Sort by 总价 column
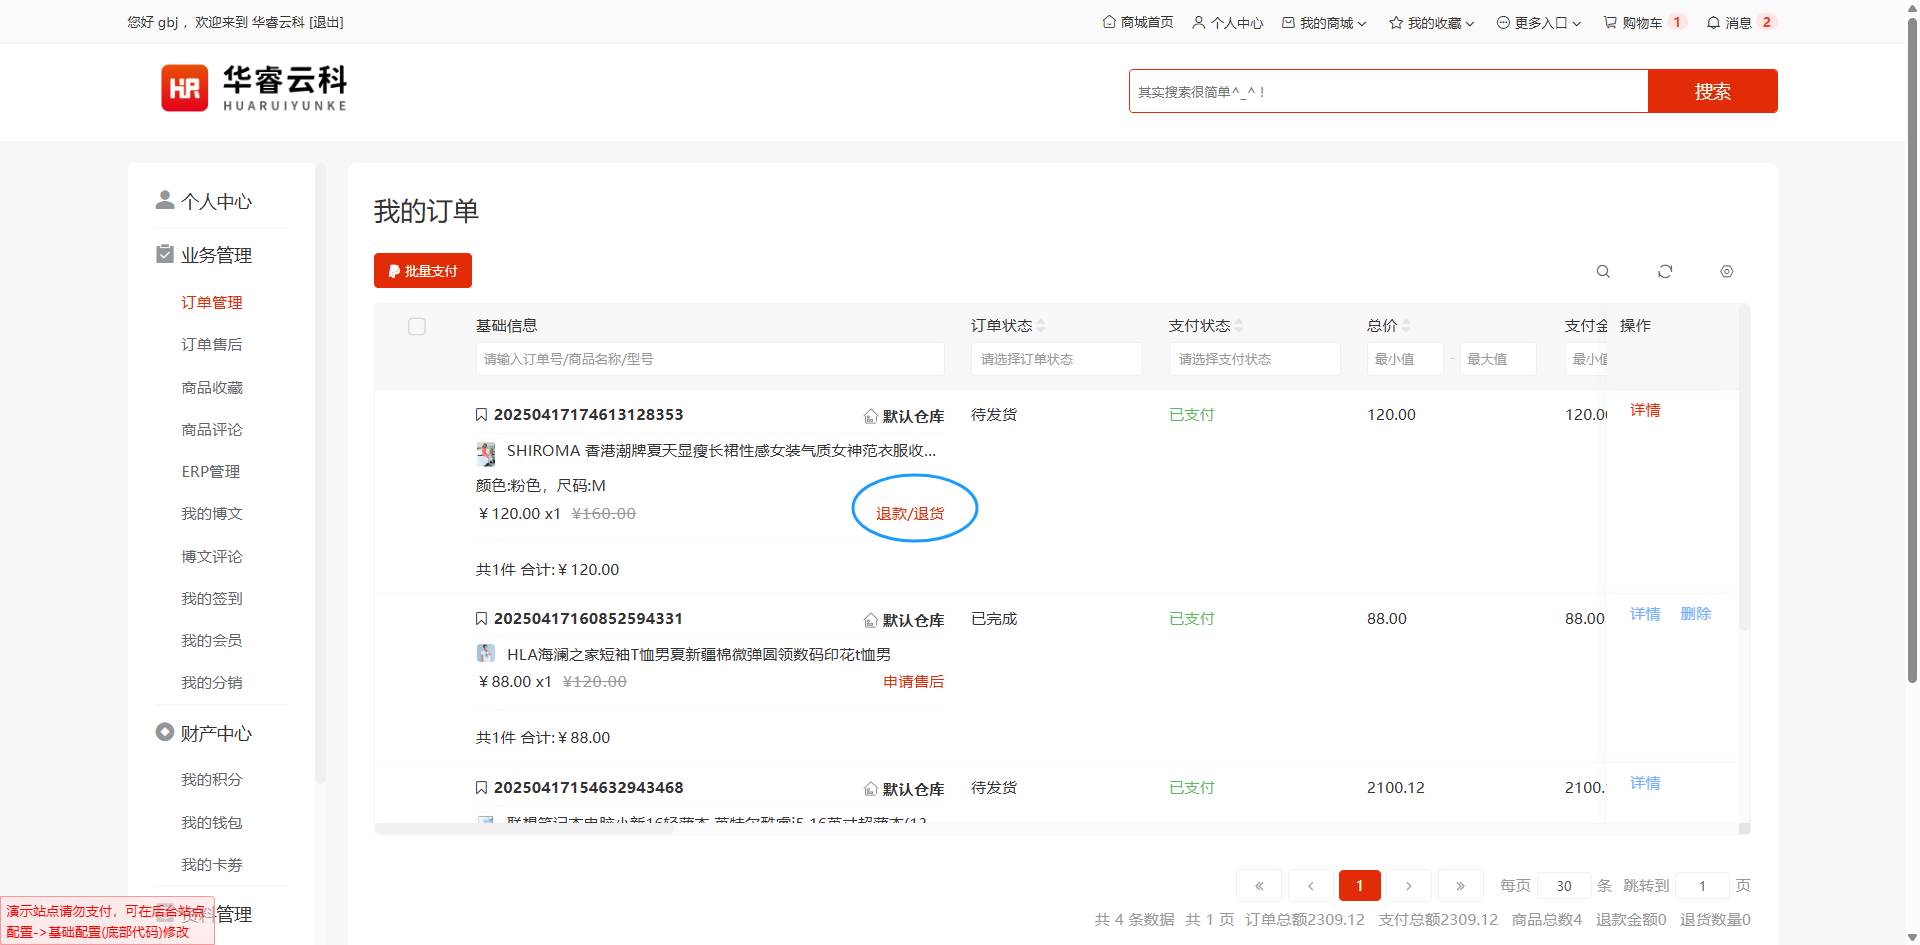Screen dimensions: 1920x945 click(x=1406, y=326)
